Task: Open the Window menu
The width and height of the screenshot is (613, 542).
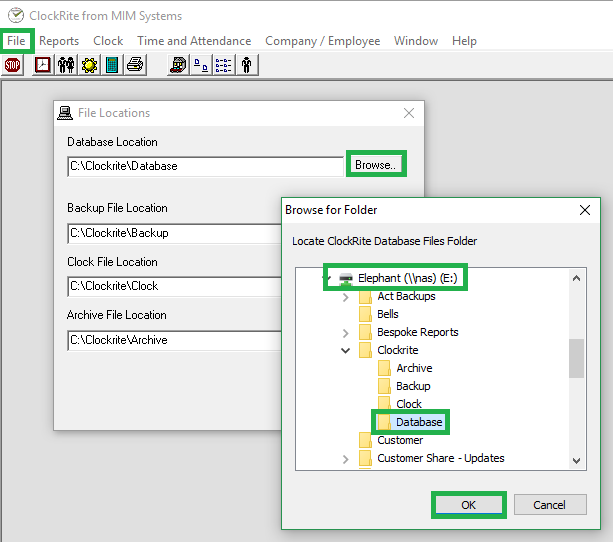Action: [x=416, y=41]
